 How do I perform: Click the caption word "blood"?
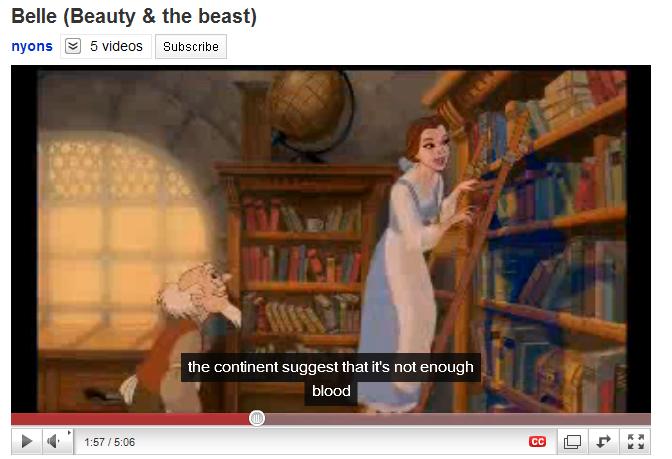point(331,391)
